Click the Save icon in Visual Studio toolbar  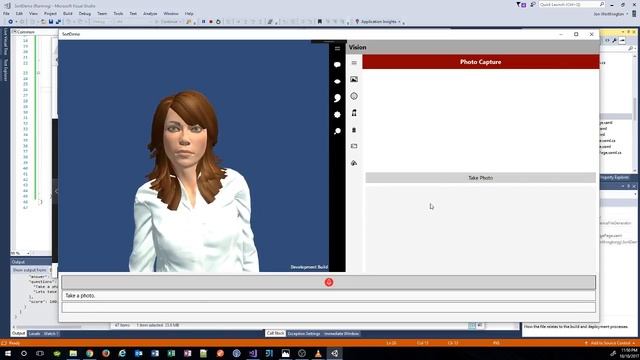(x=51, y=22)
